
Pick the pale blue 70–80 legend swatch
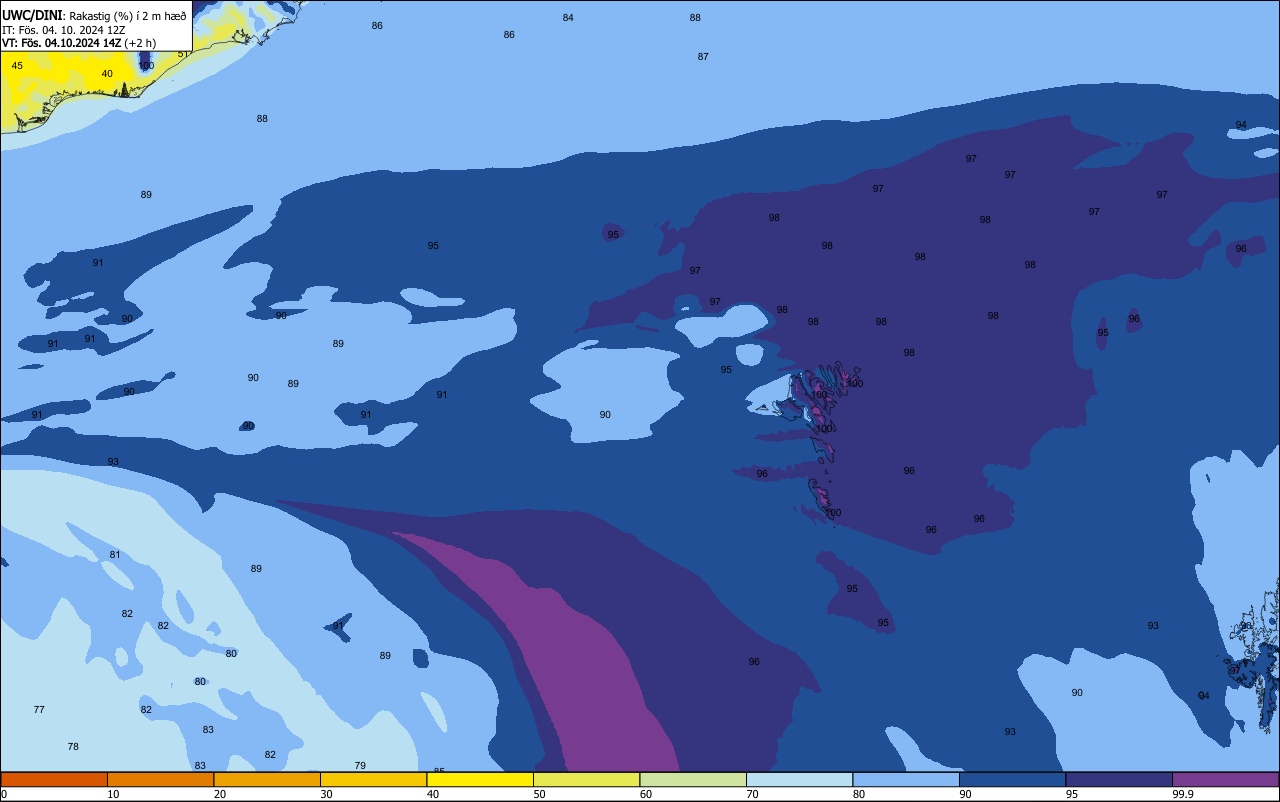[799, 779]
